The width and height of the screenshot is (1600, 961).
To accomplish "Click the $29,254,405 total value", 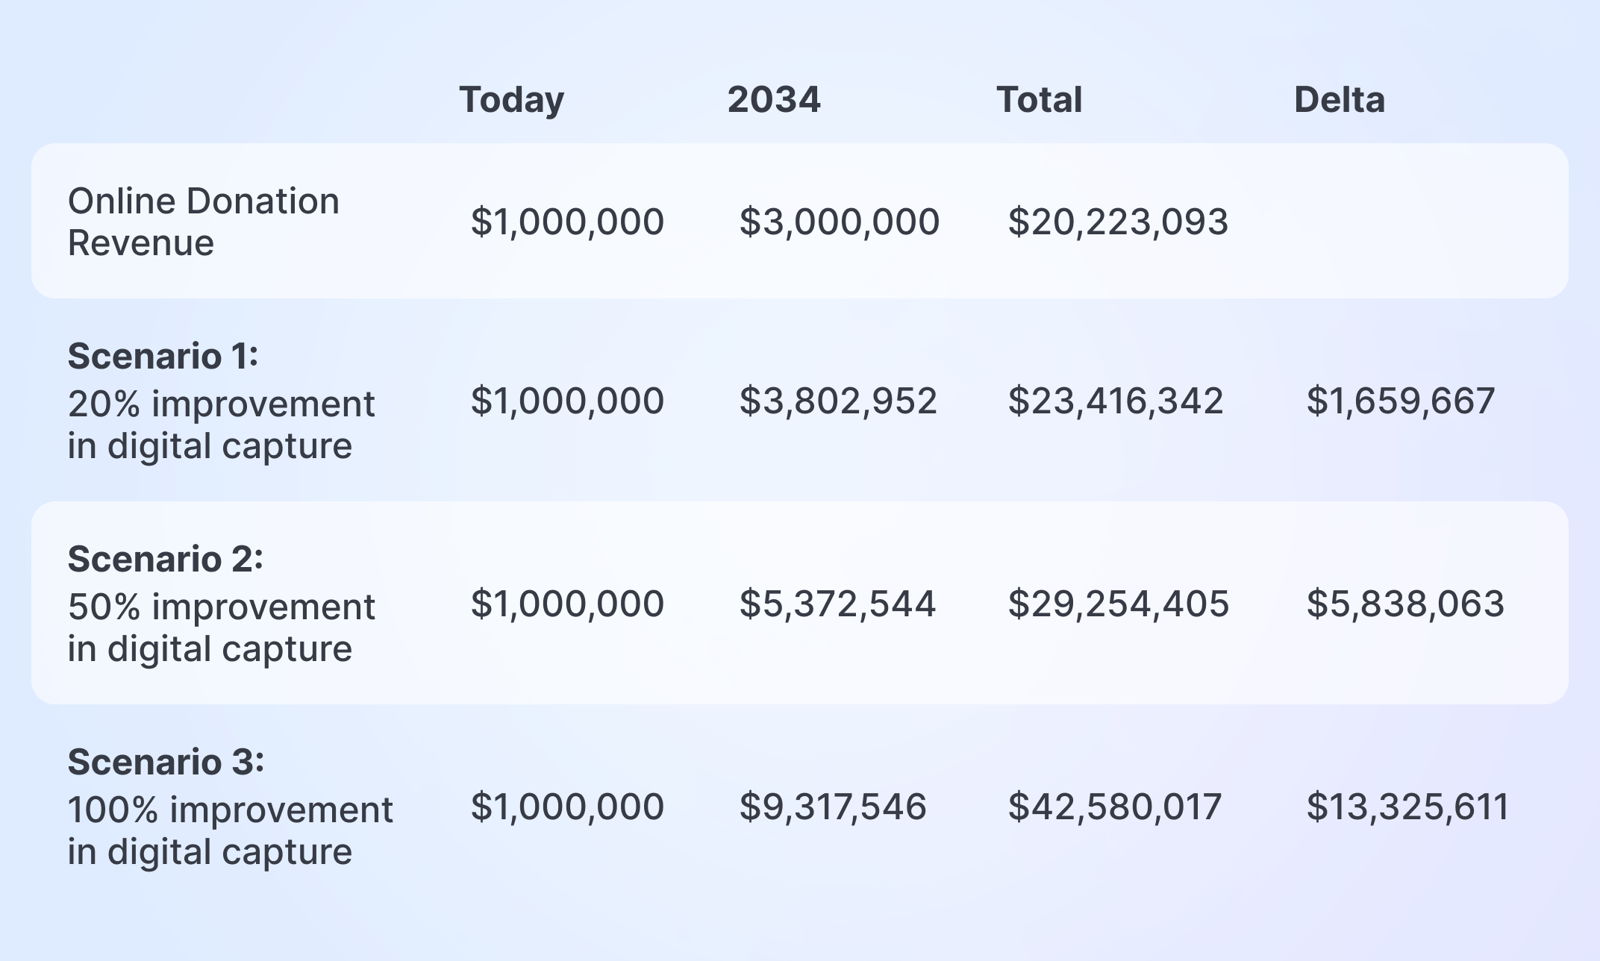I will tap(1118, 604).
